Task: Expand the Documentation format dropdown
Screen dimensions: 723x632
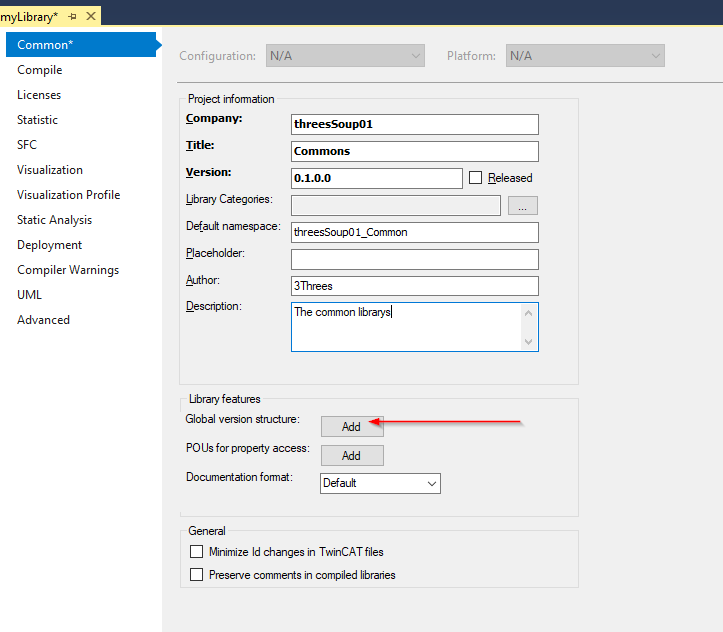Action: click(380, 484)
